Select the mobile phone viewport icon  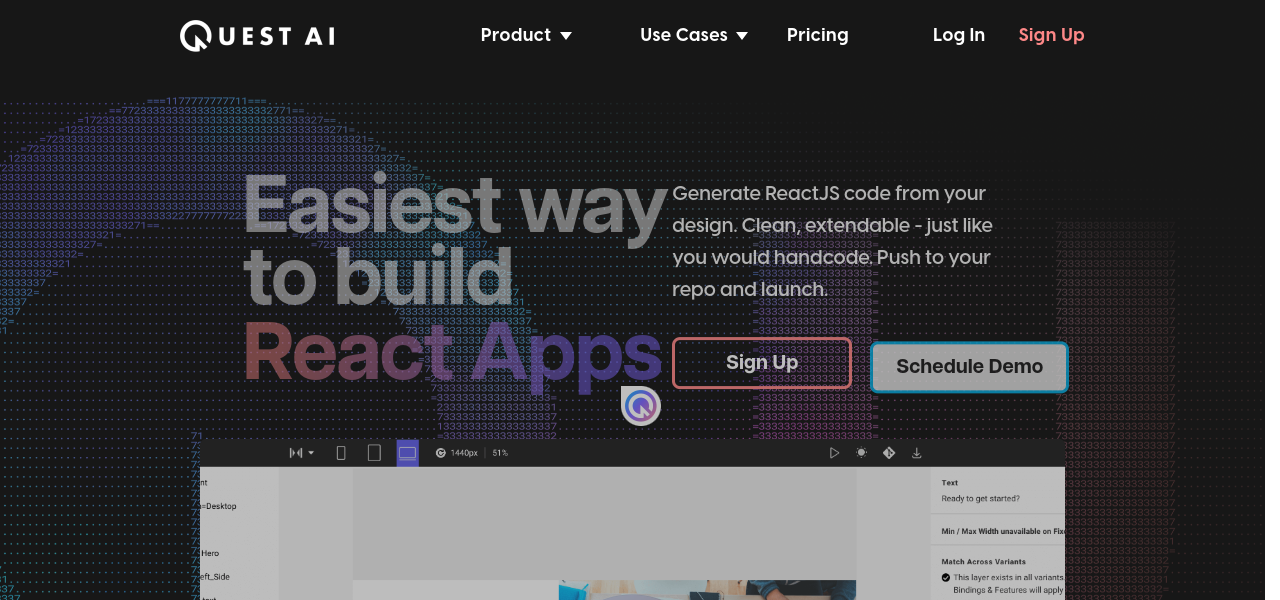(341, 453)
